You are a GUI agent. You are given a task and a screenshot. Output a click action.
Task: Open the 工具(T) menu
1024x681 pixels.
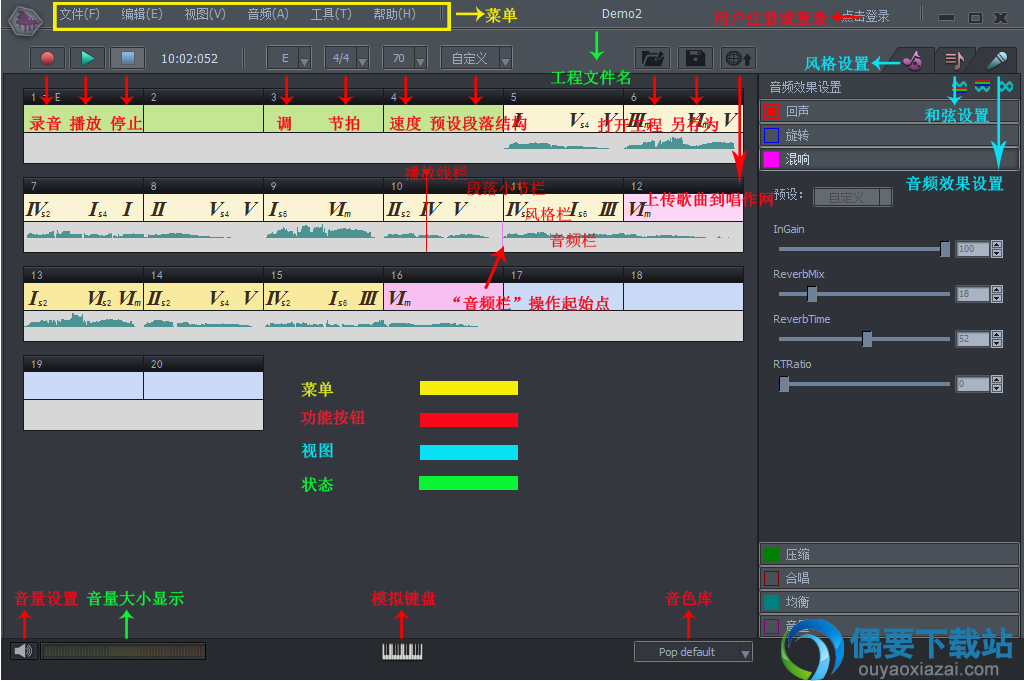point(331,14)
